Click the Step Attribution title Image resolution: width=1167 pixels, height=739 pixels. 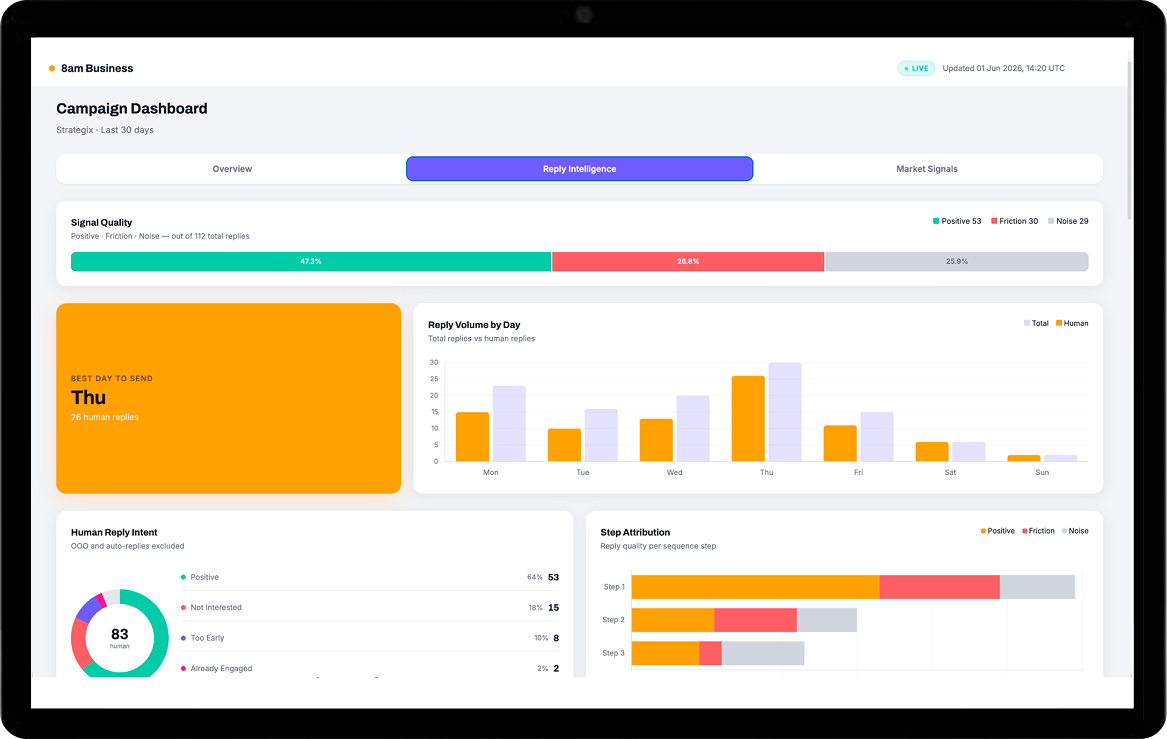point(635,532)
